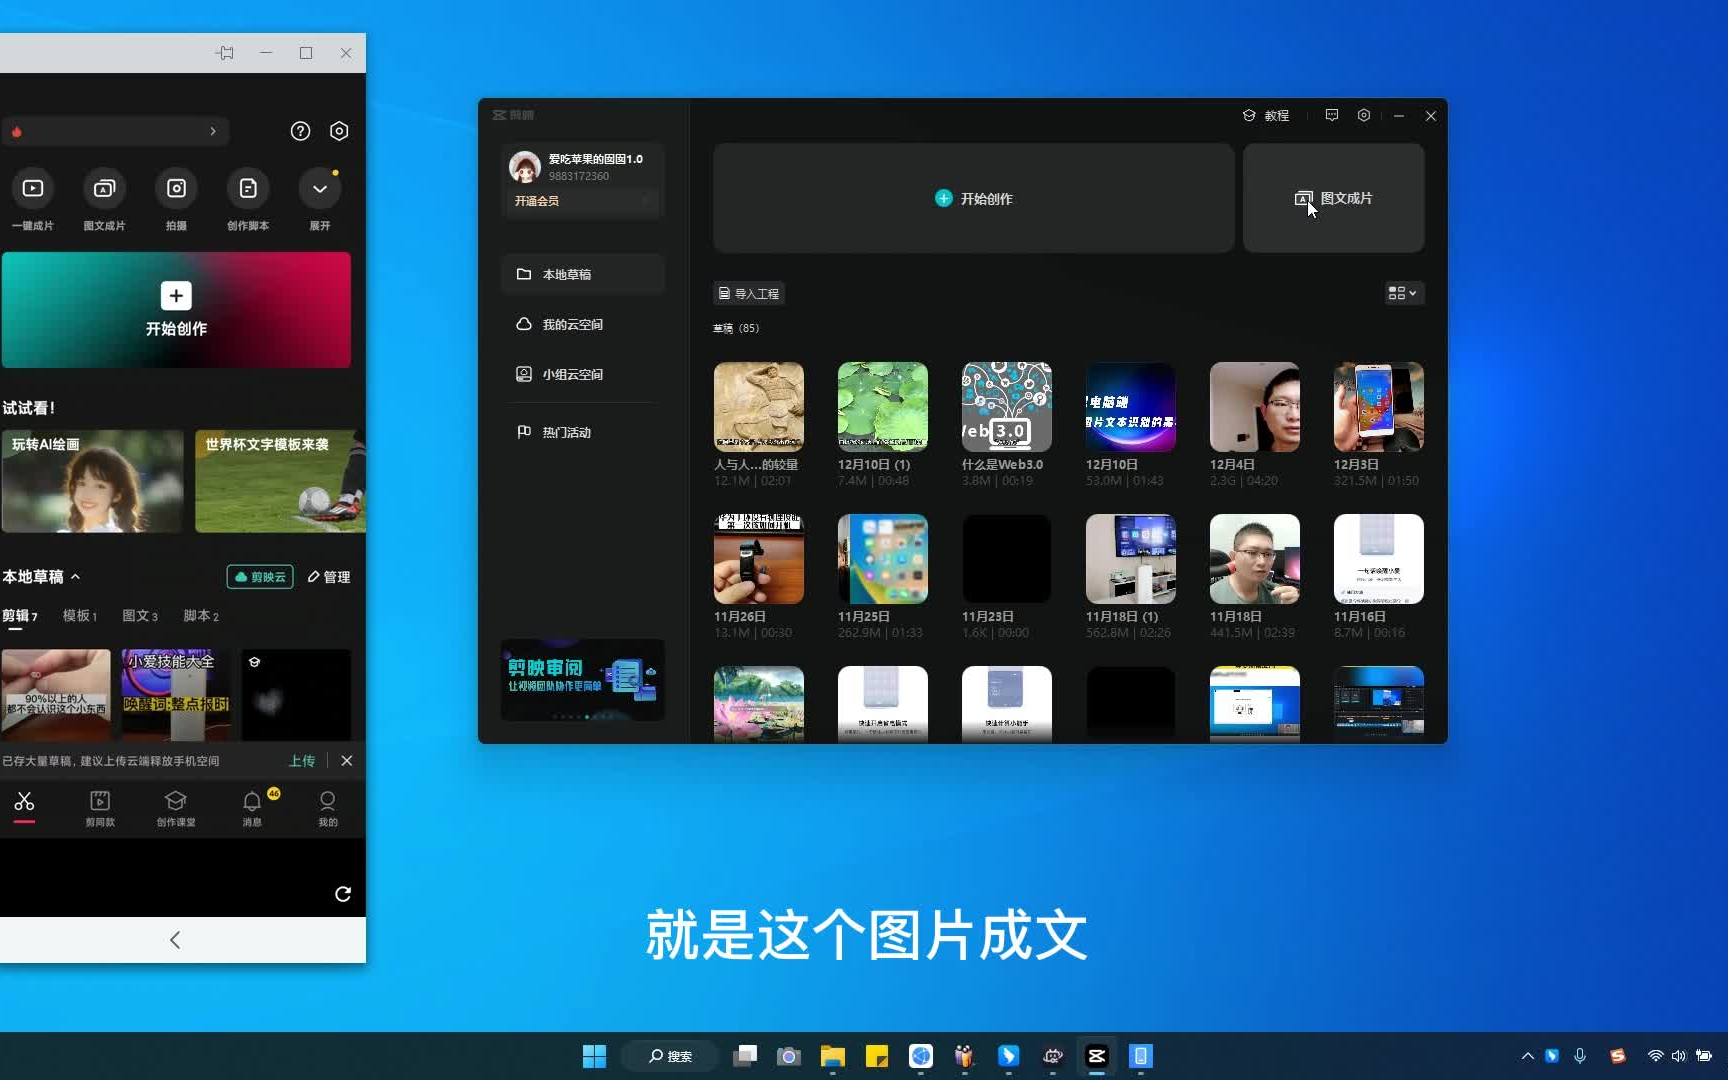
Task: Open hexagon settings icon in phone window
Action: (339, 131)
